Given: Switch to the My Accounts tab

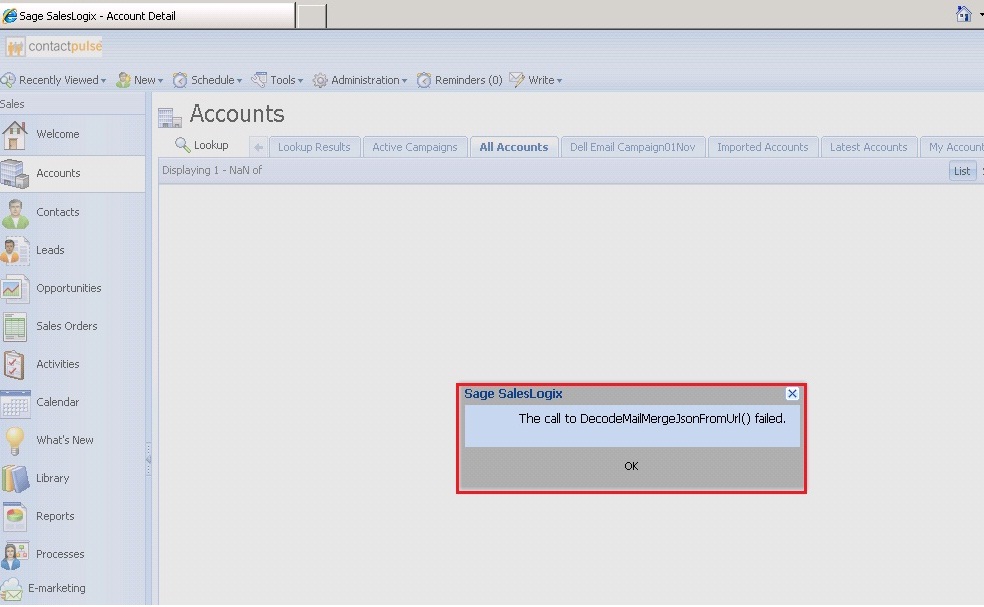Looking at the screenshot, I should (953, 148).
